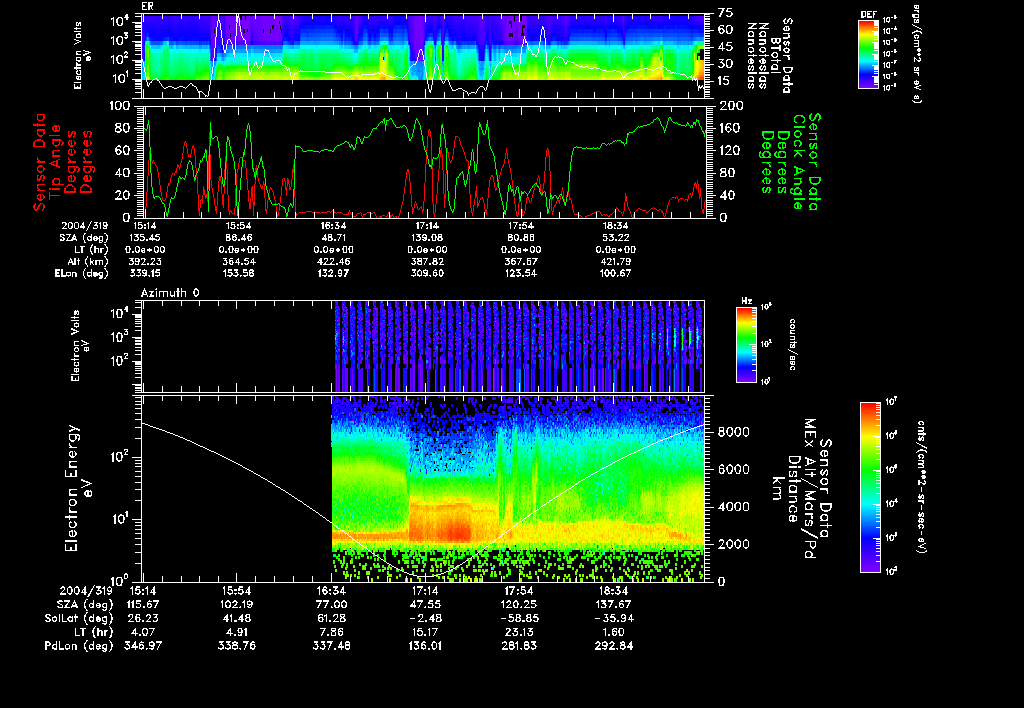This screenshot has width=1024, height=708.
Task: Click the 'BTotal' axis label
Action: pos(776,53)
